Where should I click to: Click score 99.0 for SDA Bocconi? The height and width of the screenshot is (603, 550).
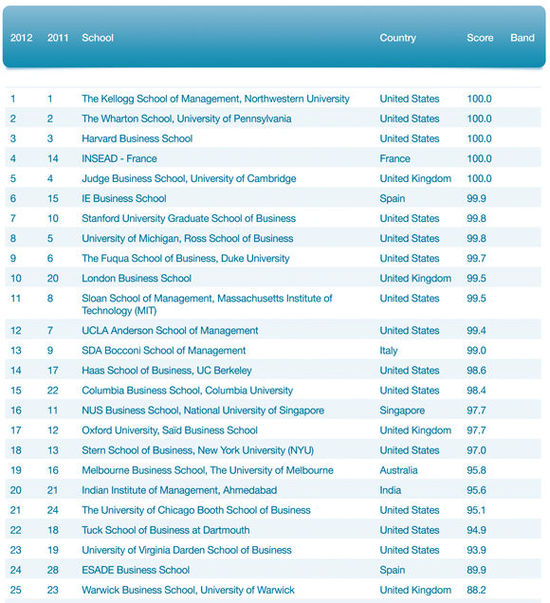point(476,351)
